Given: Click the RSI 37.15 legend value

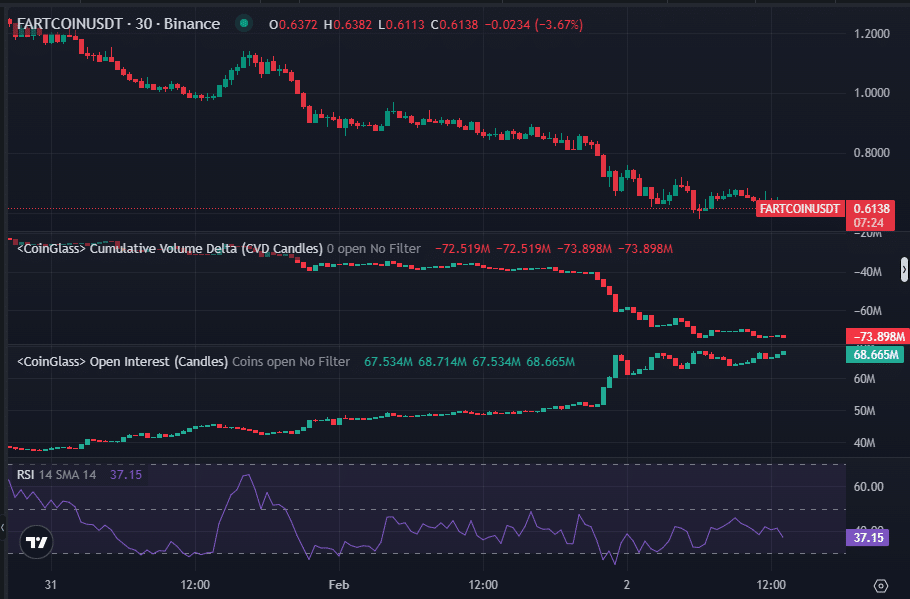Looking at the screenshot, I should [x=126, y=475].
